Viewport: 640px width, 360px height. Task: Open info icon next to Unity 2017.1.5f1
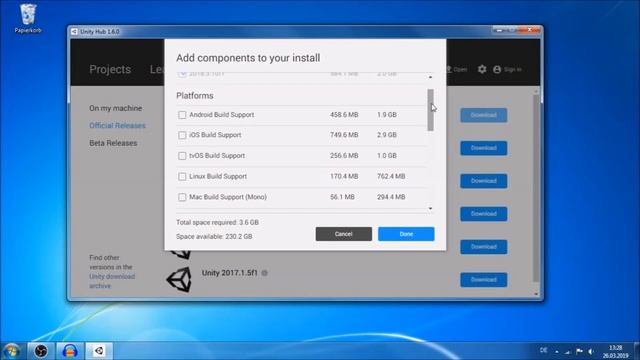pos(264,273)
